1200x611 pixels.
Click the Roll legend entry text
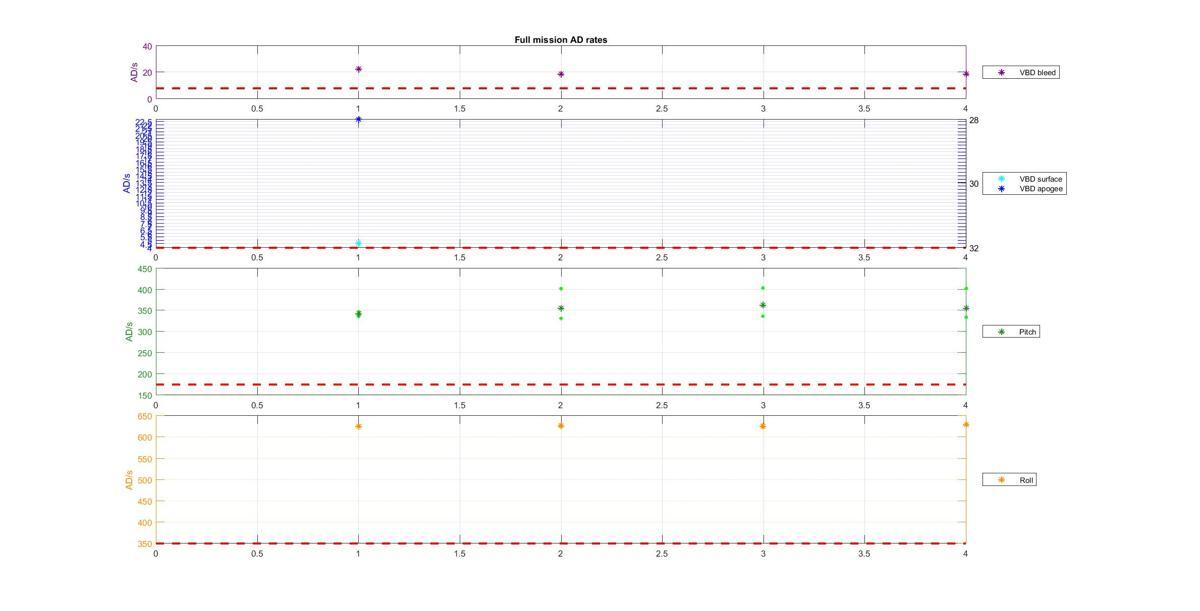coord(1026,480)
